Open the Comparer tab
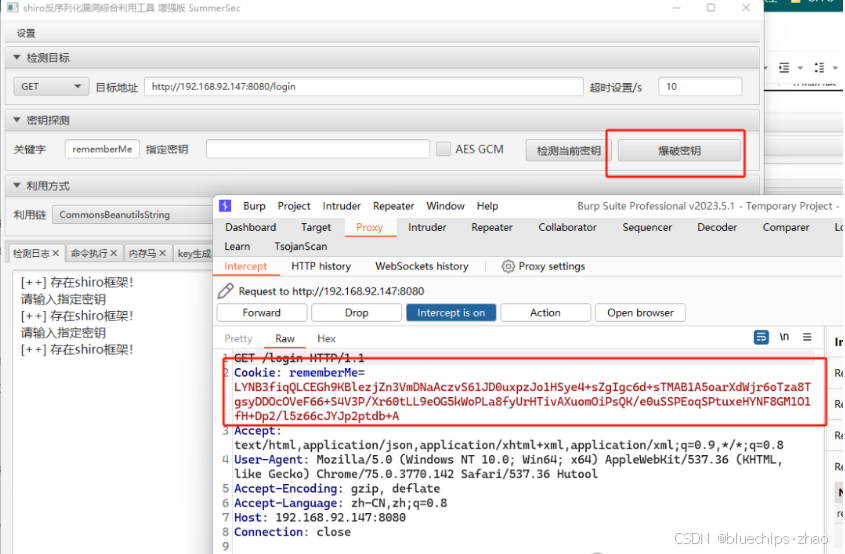Screen dimensions: 845x554 click(786, 227)
